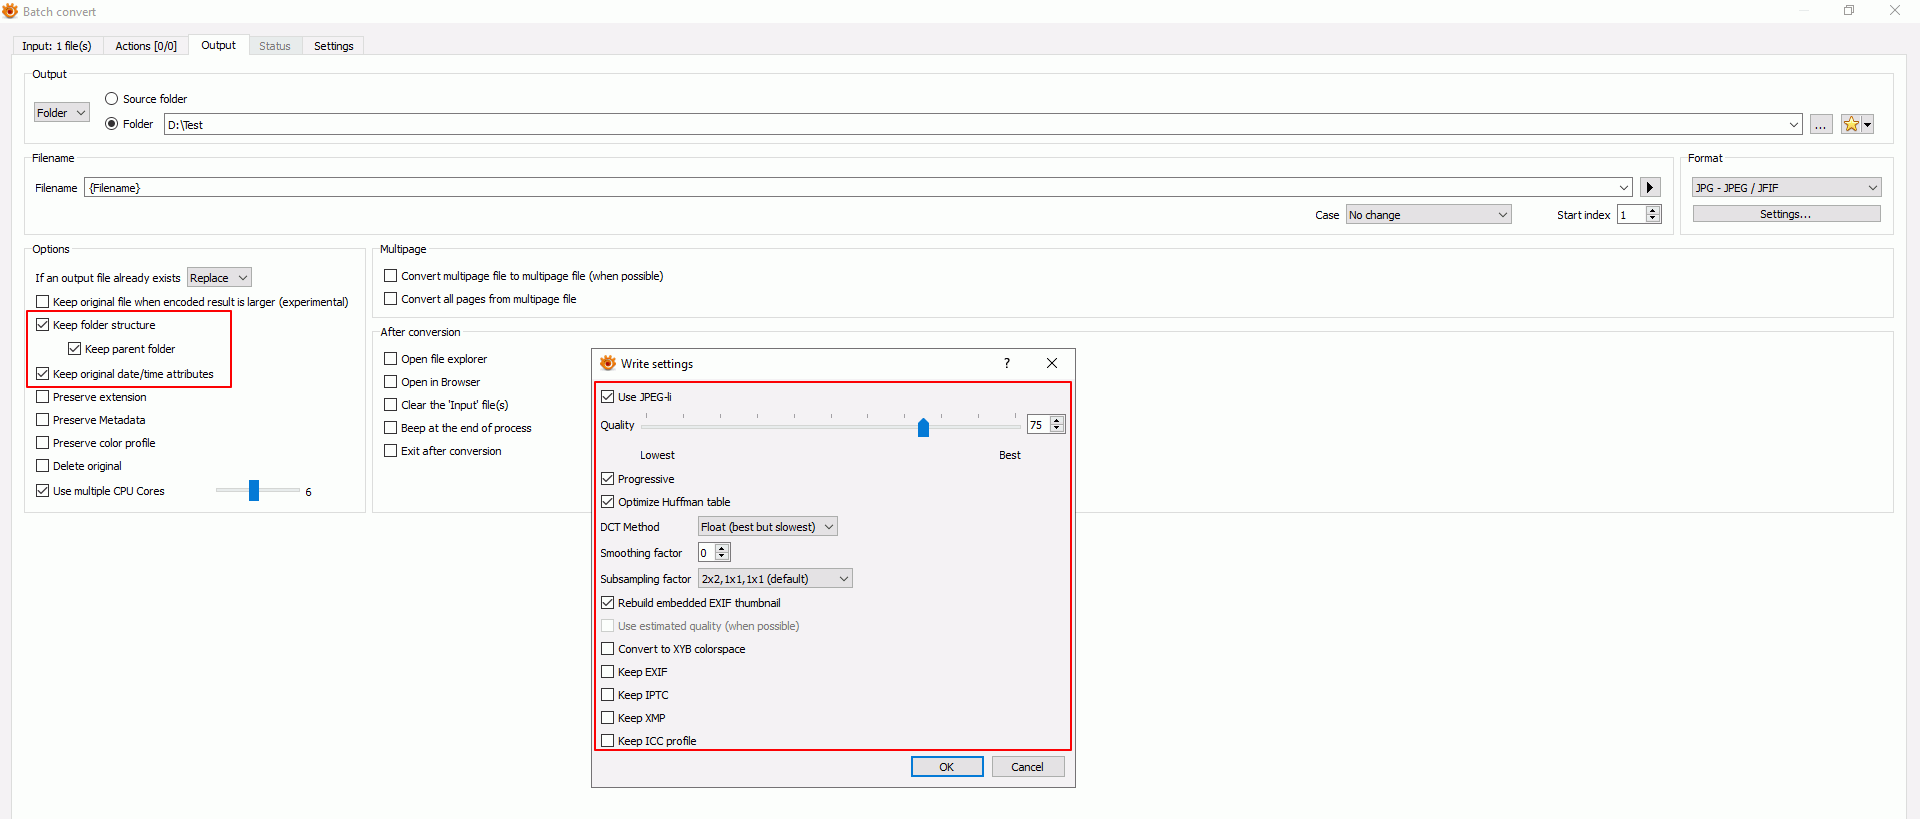
Task: Switch to the Actions [0/0] tab
Action: [146, 46]
